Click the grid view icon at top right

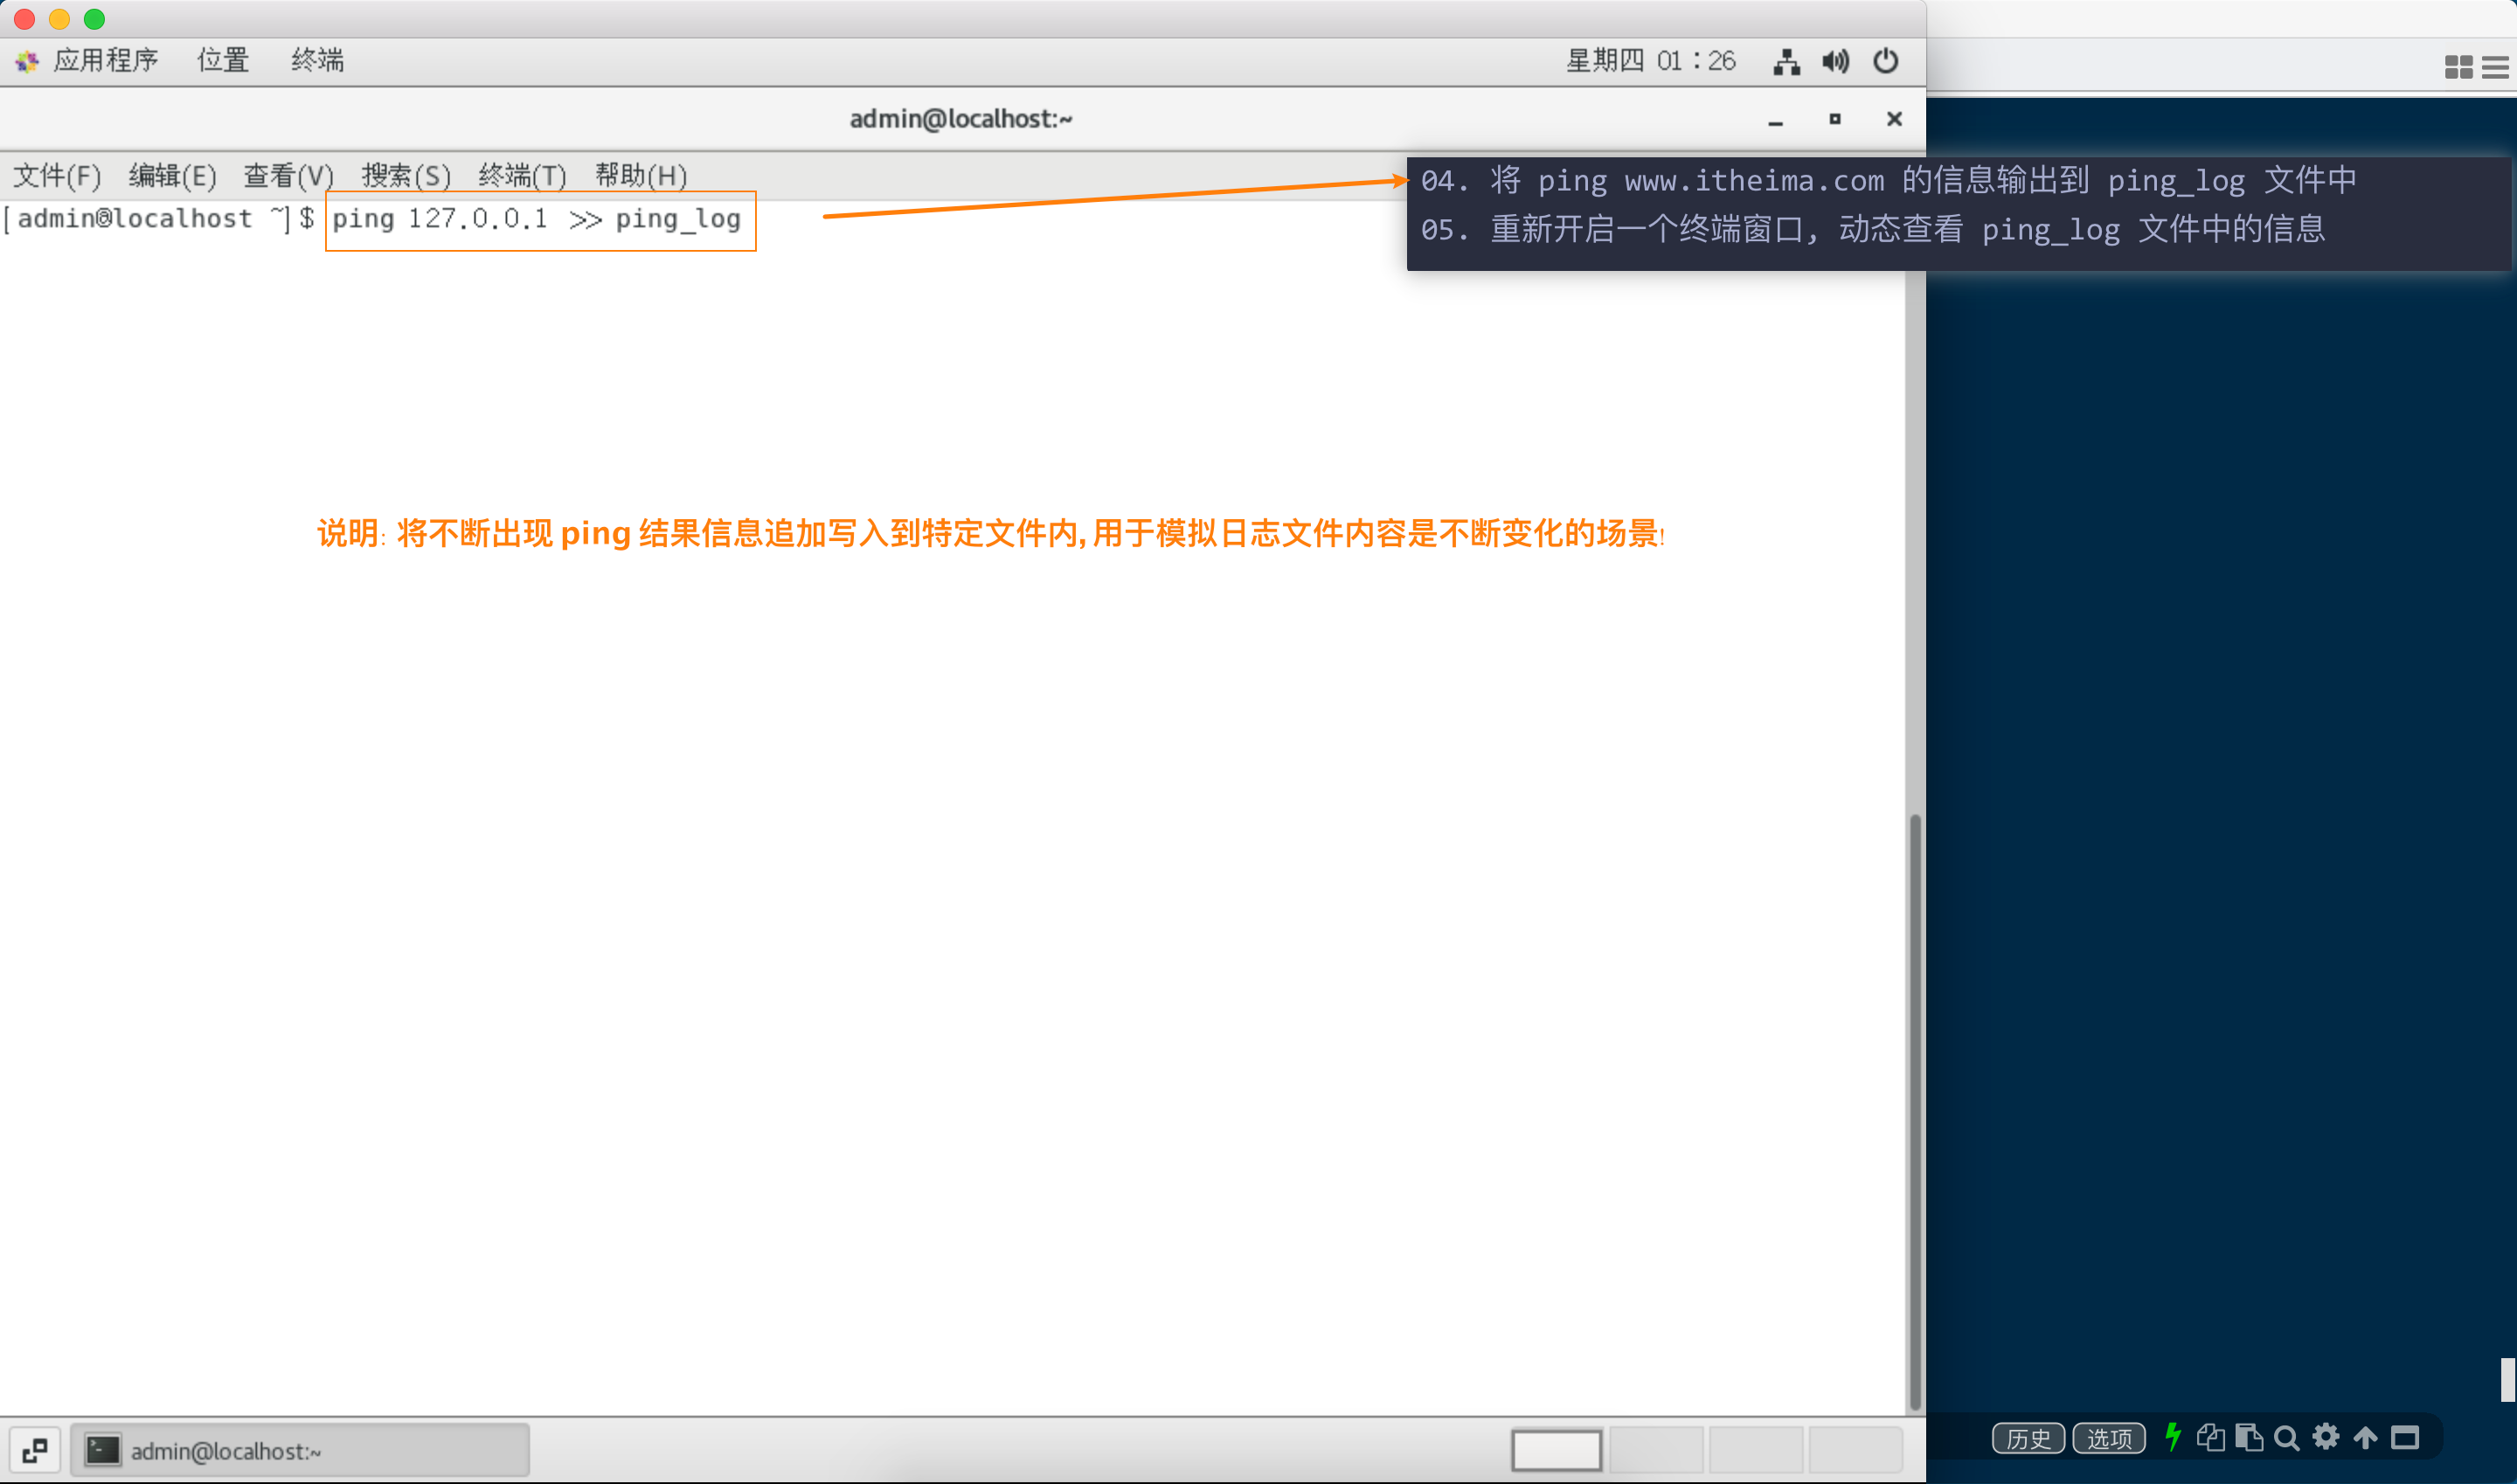coord(2458,67)
